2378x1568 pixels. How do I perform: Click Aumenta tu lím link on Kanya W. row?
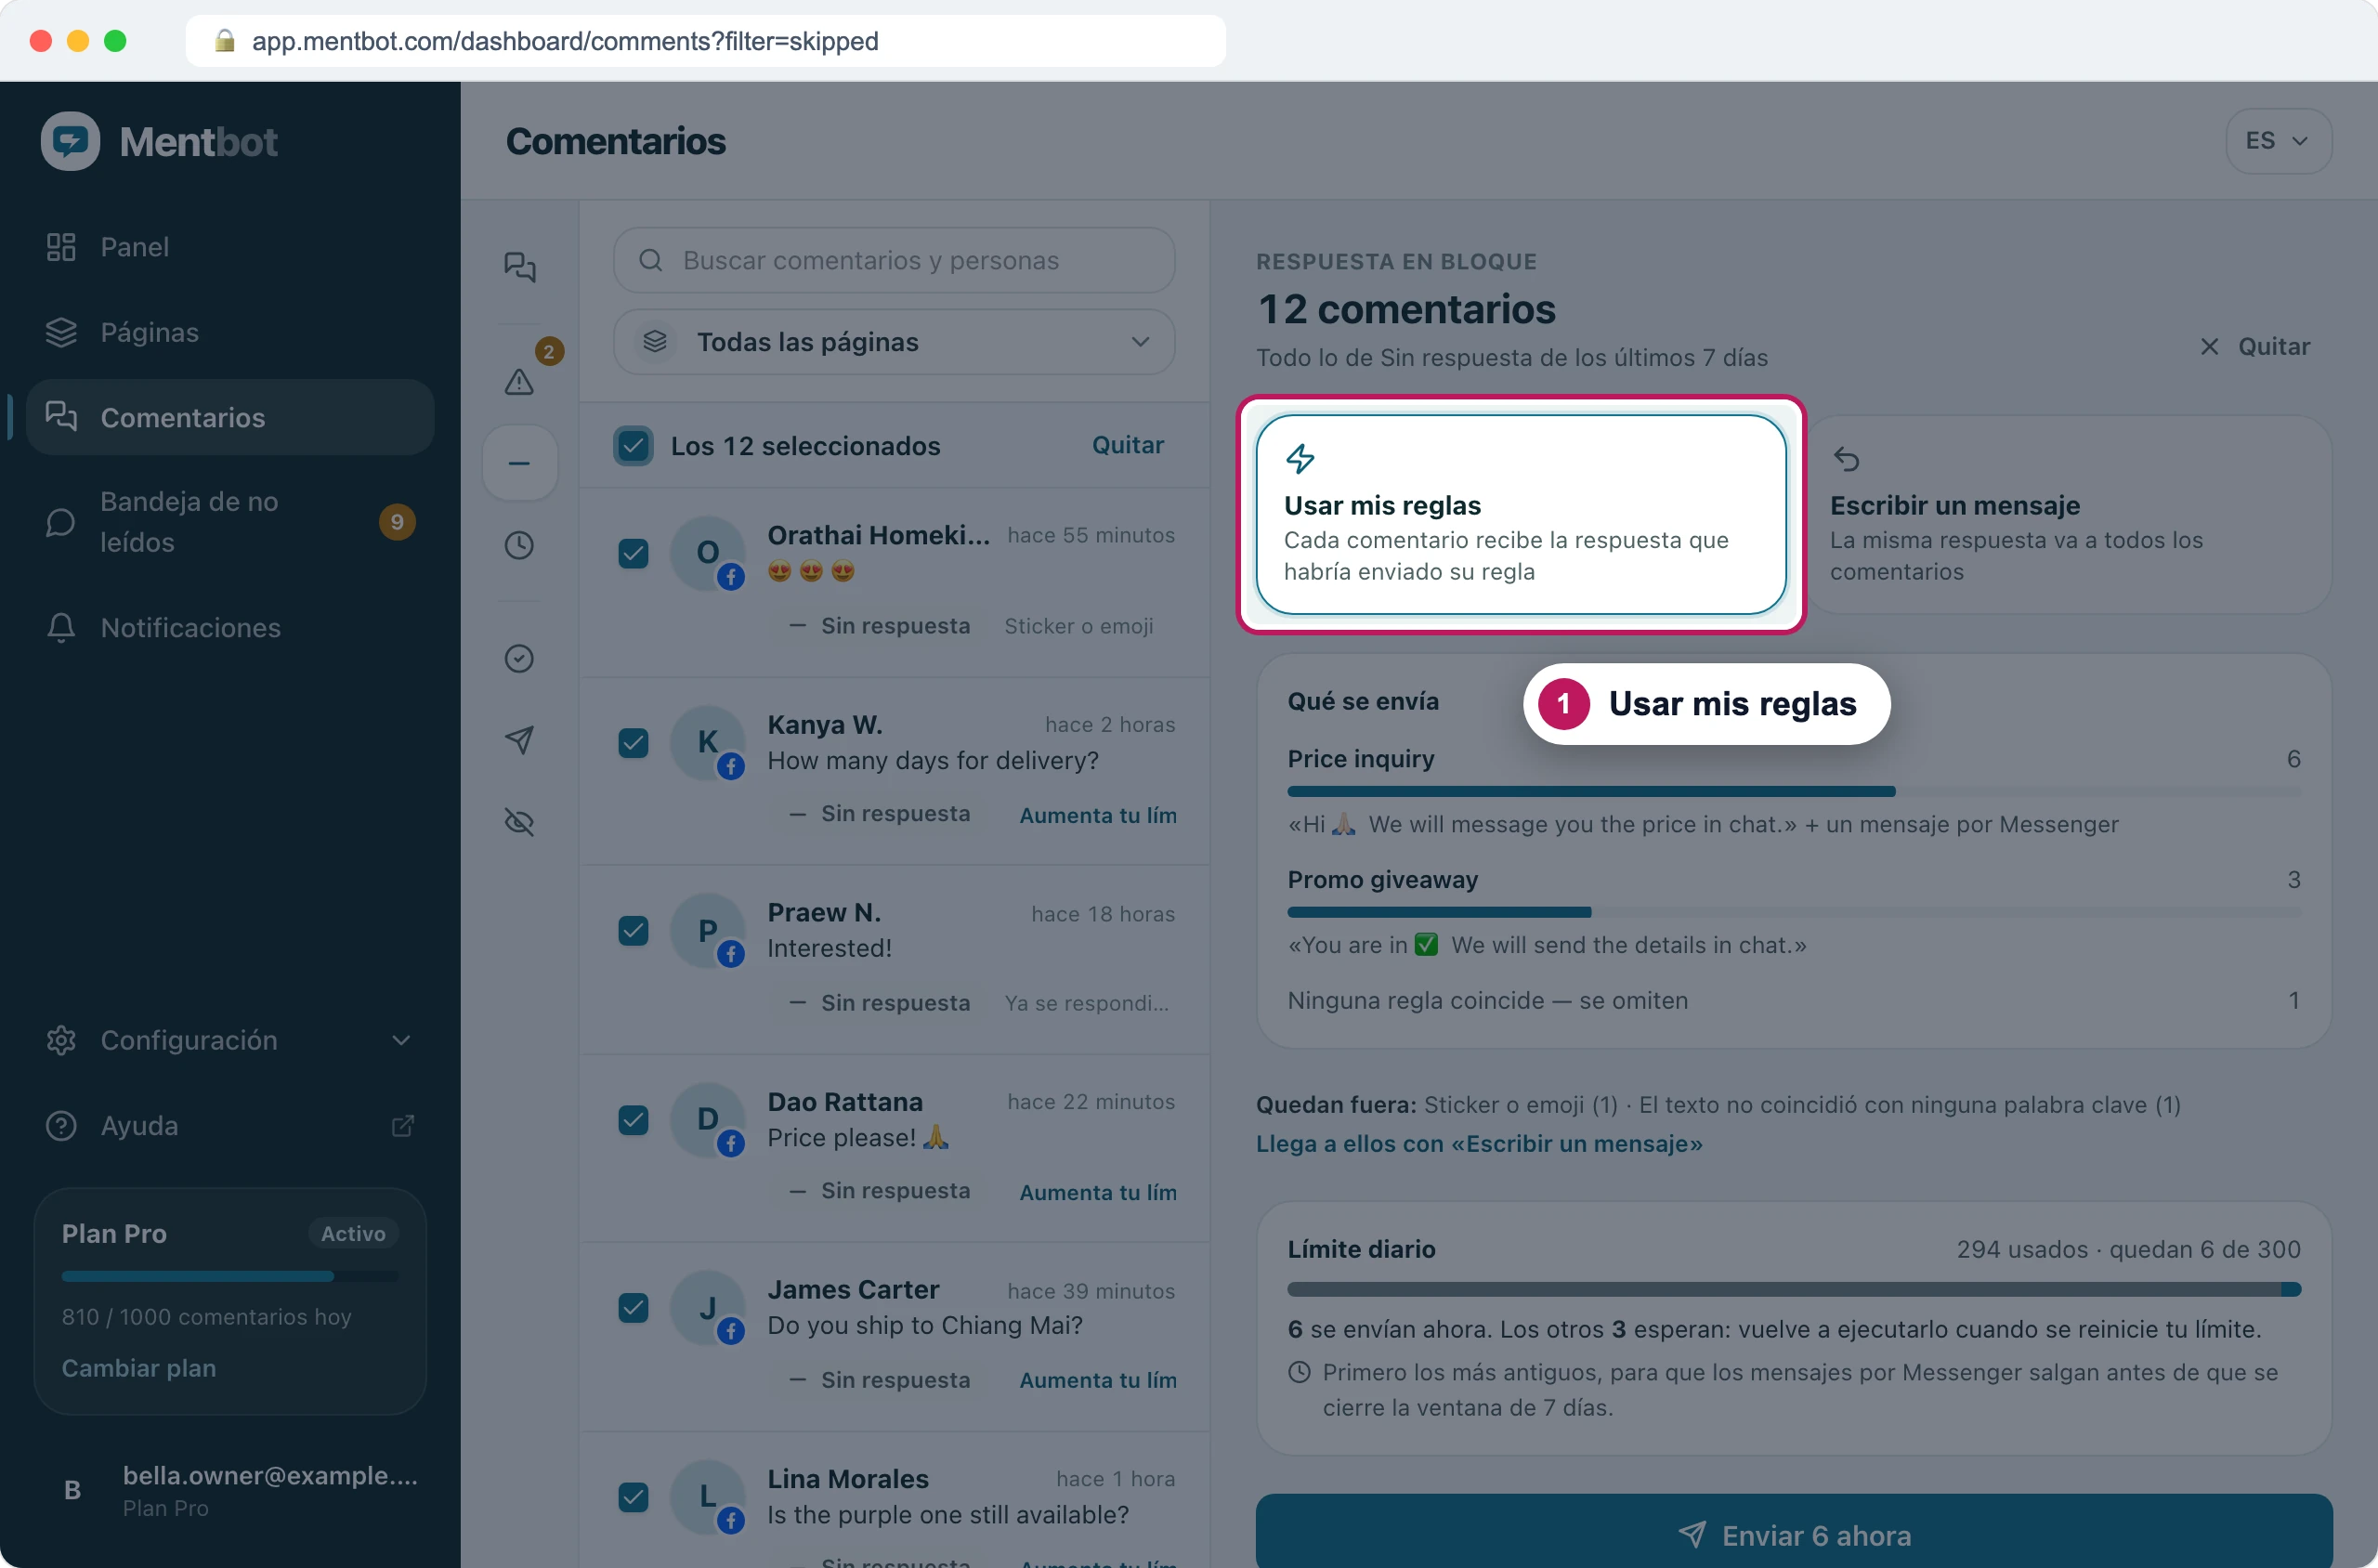point(1097,815)
